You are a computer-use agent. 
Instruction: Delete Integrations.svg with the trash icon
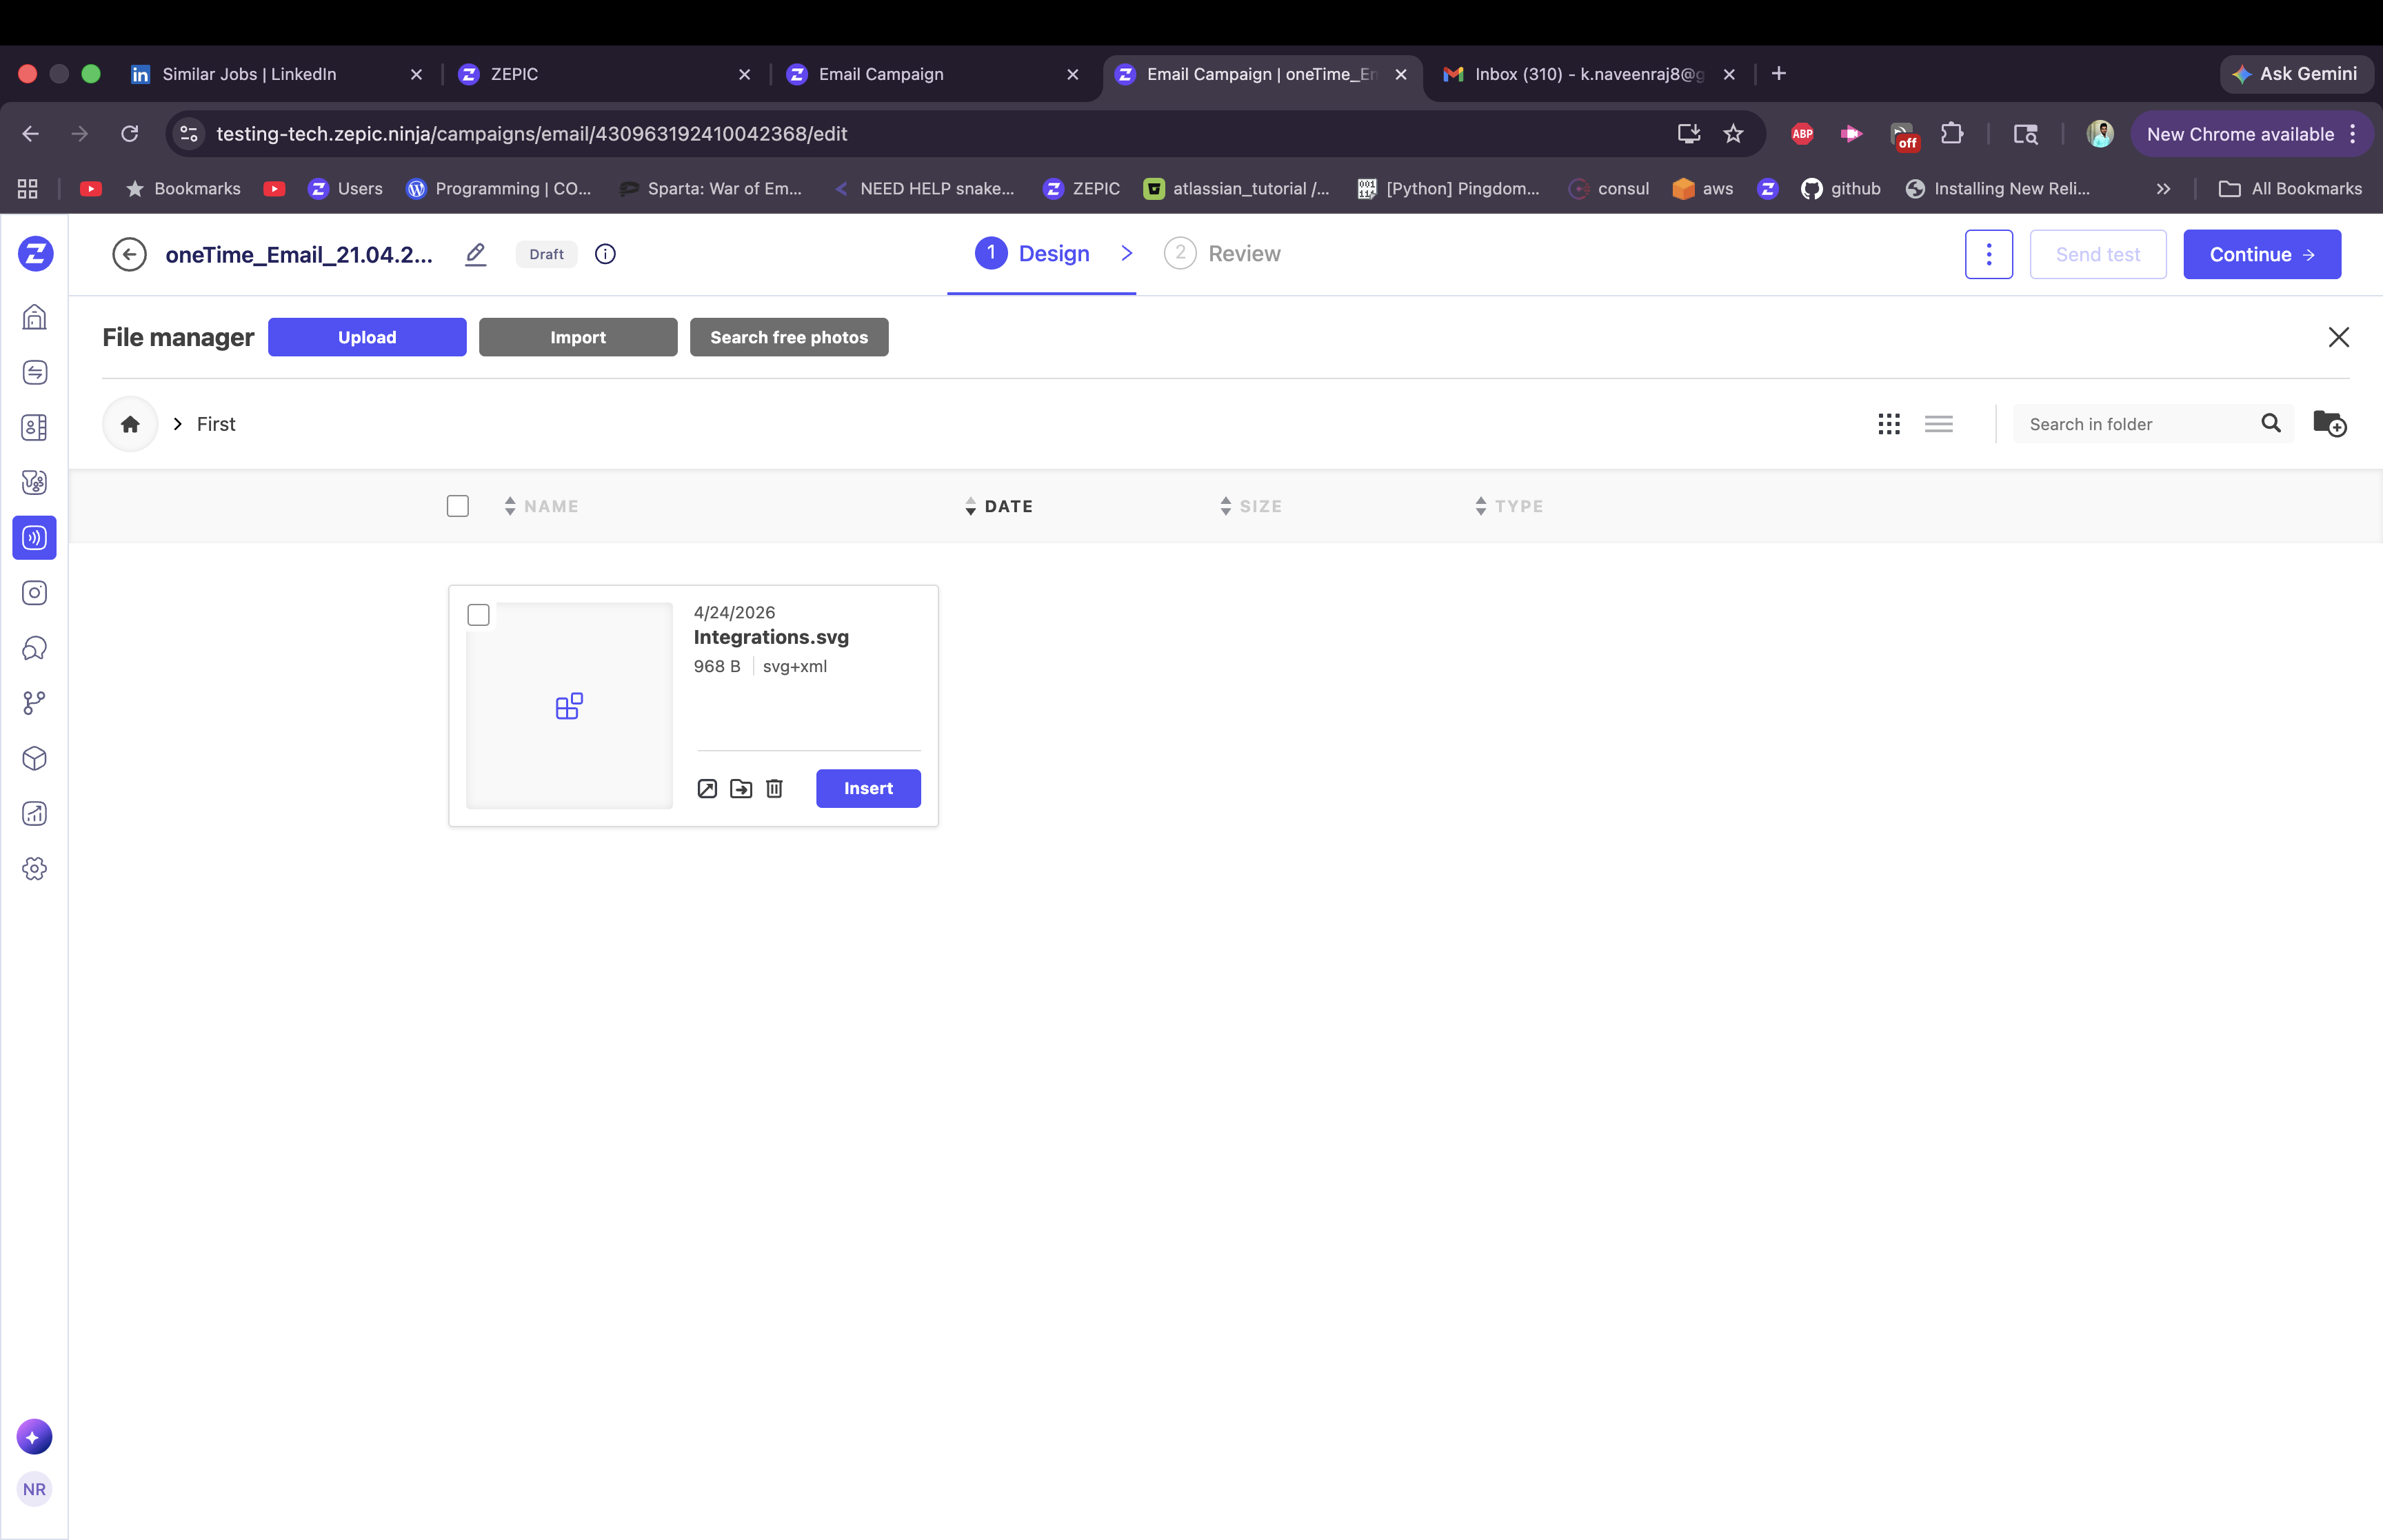pyautogui.click(x=774, y=789)
